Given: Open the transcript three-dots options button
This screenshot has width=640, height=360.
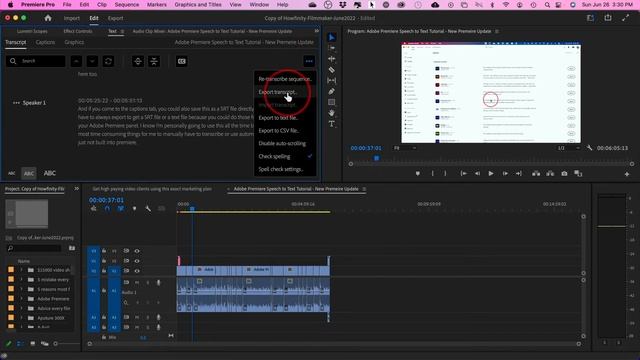Looking at the screenshot, I should [309, 61].
